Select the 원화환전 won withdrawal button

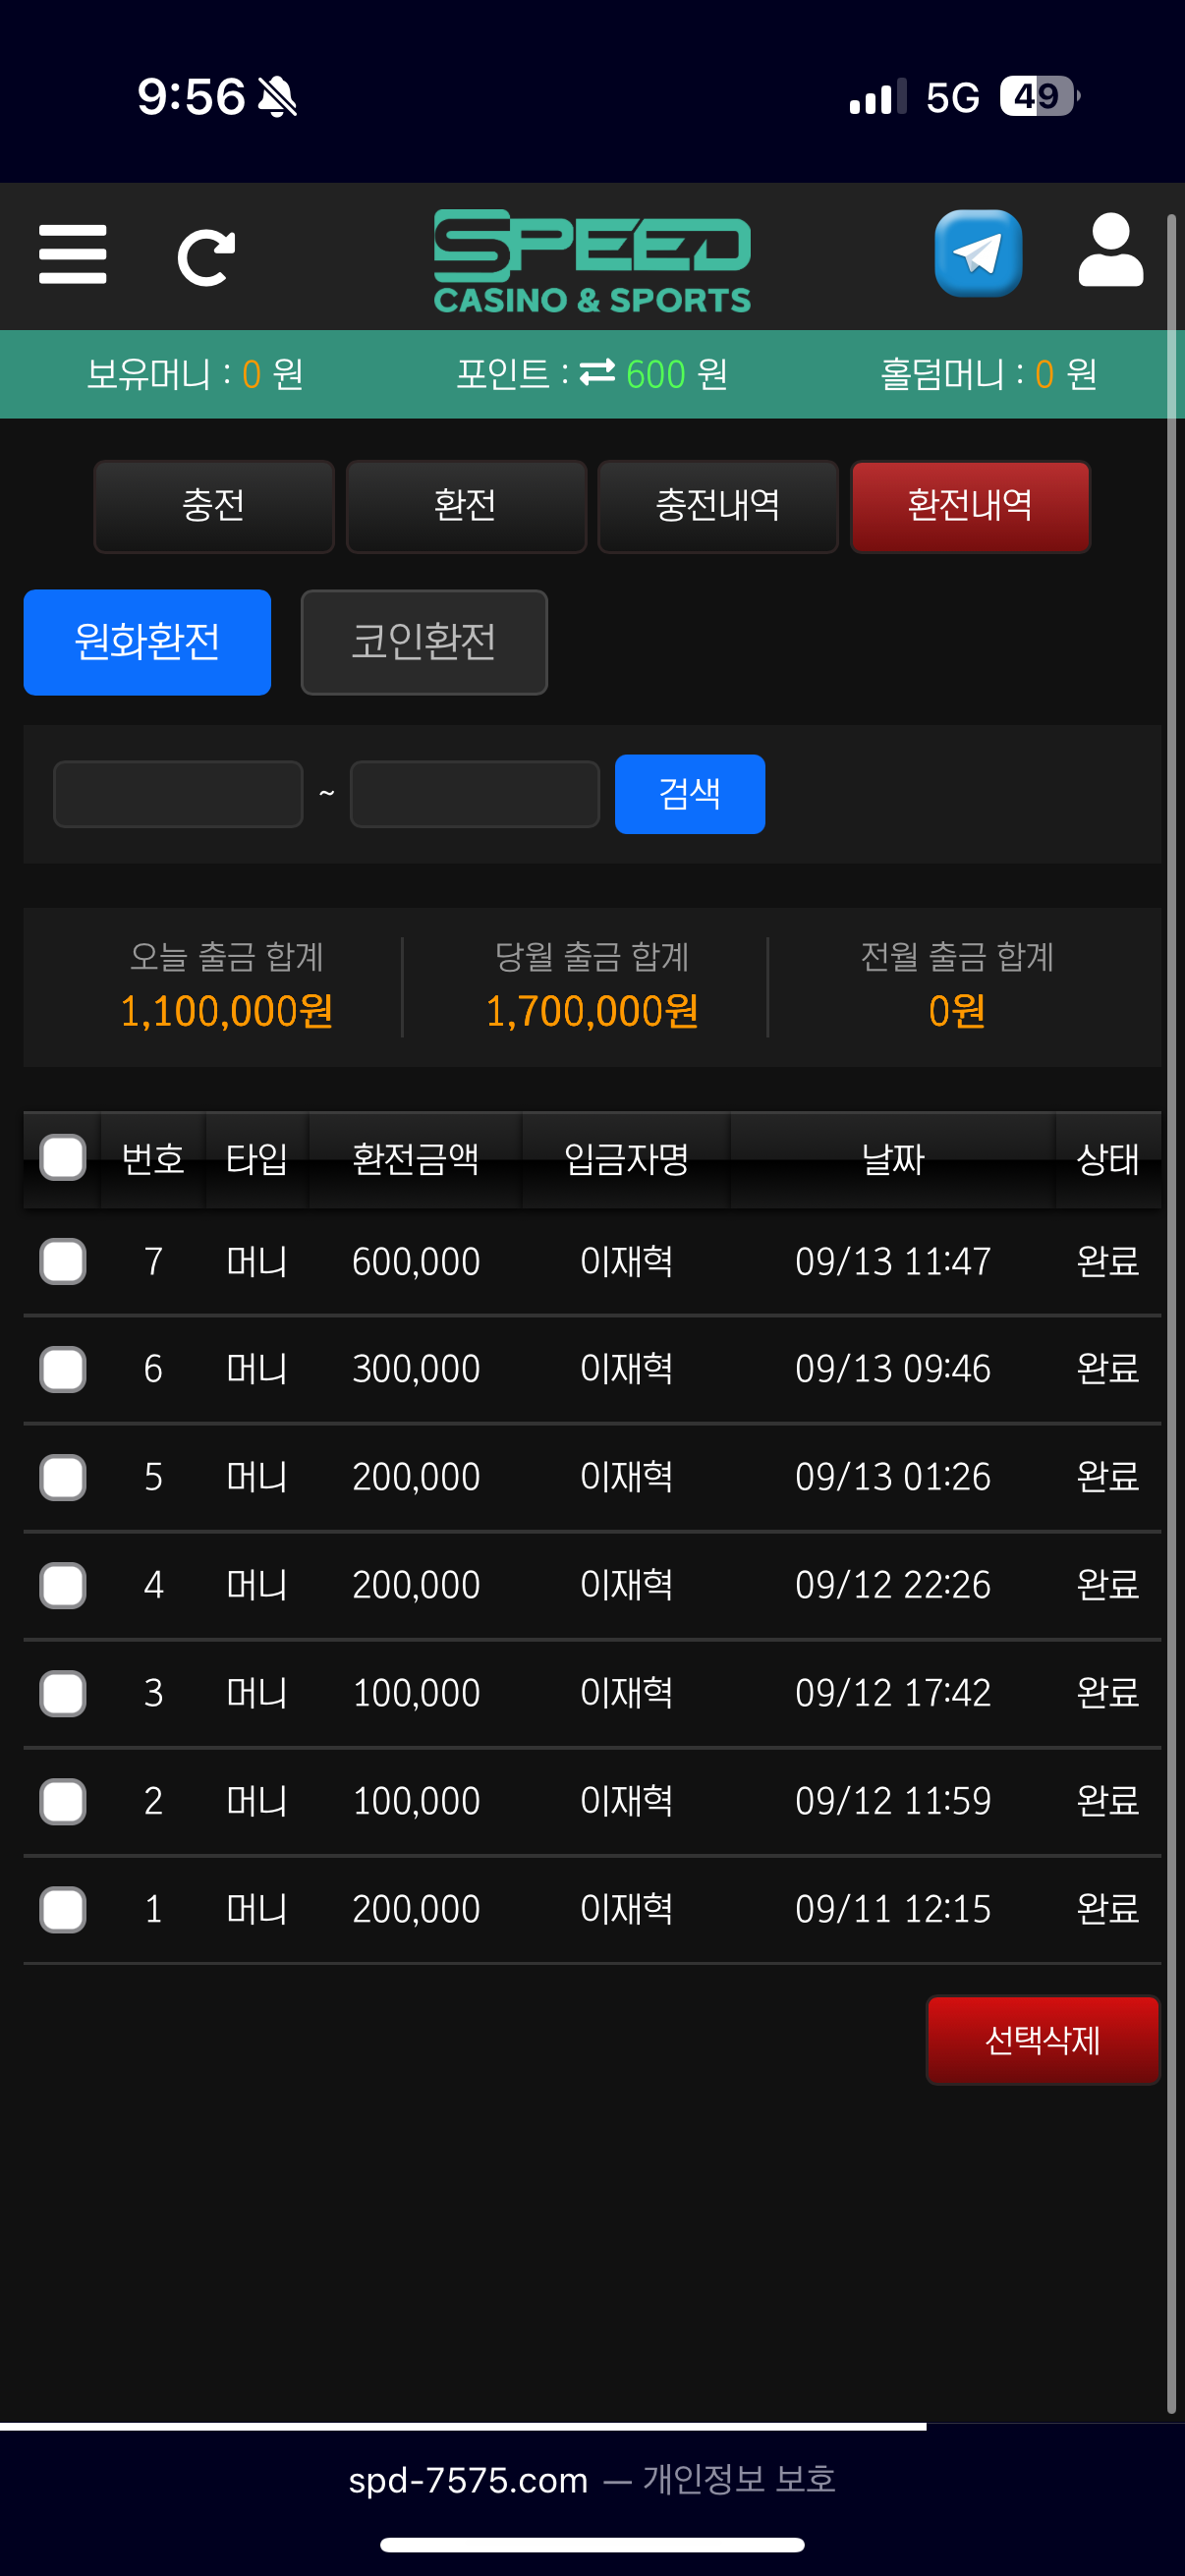point(147,642)
